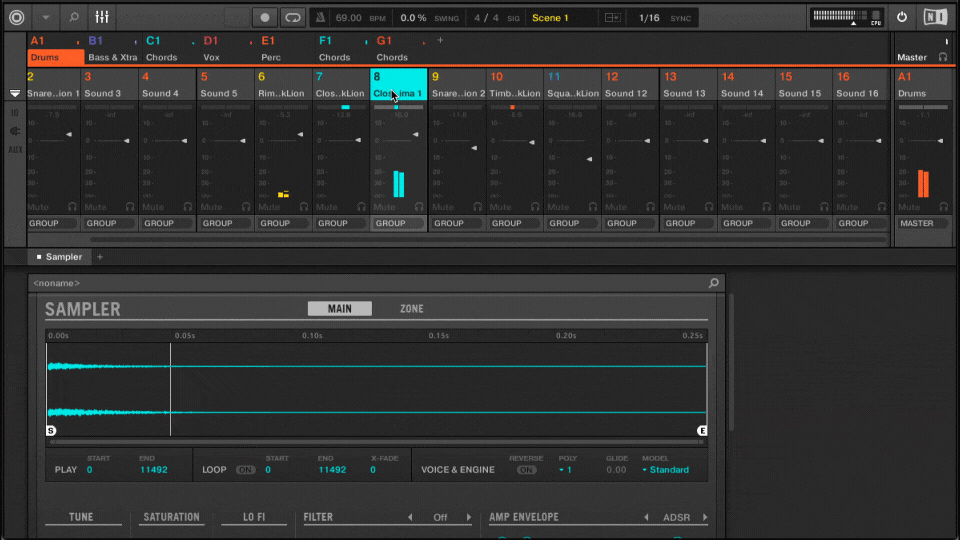Screen dimensions: 960x540
Task: Switch to the ZONE tab in Sampler
Action: tap(411, 309)
